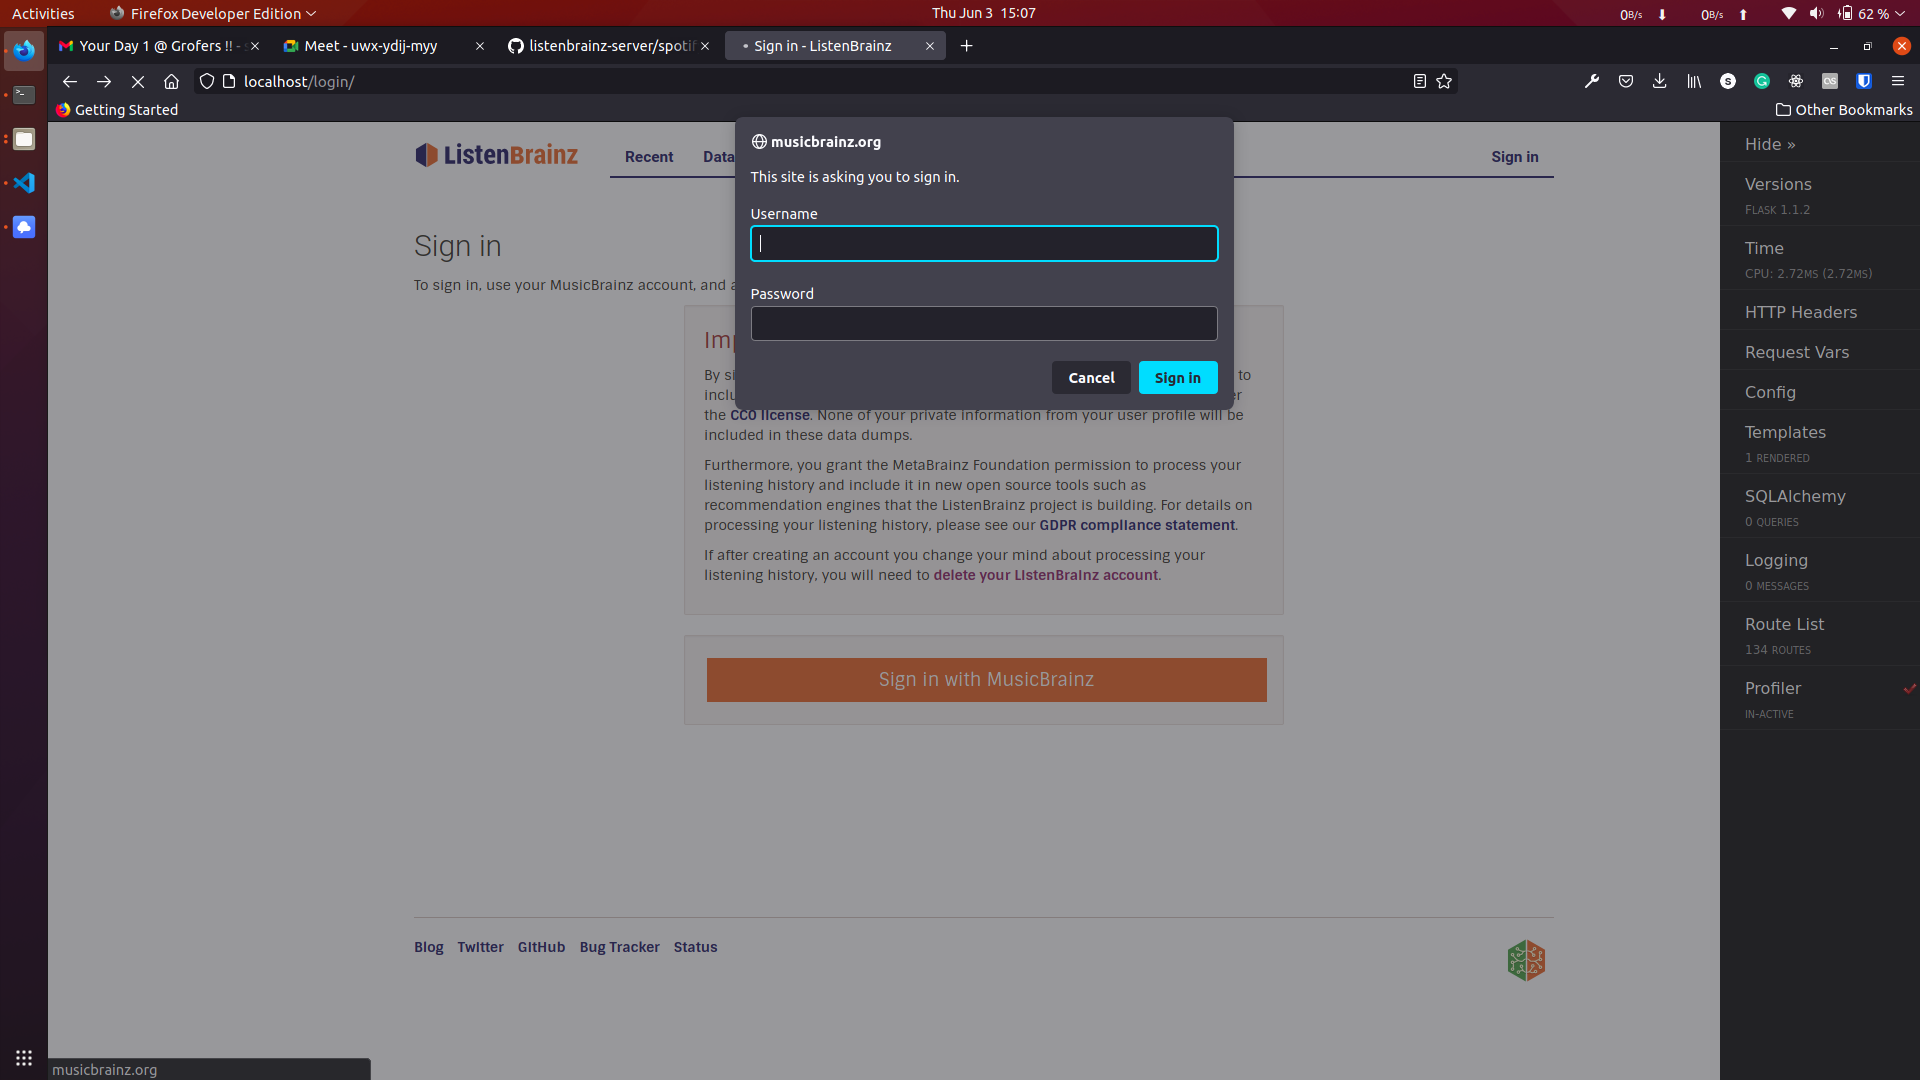
Task: Open delete your ListenBrainz account link
Action: tap(1046, 575)
